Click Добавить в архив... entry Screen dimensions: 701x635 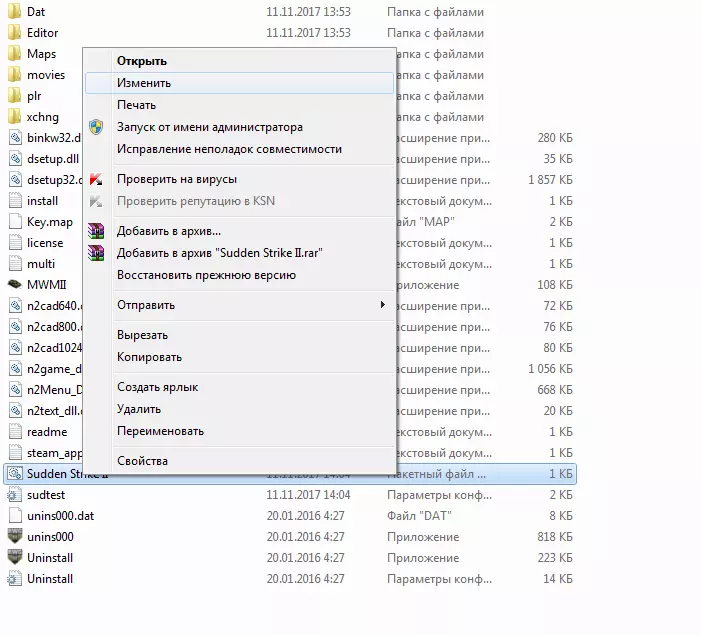point(169,231)
